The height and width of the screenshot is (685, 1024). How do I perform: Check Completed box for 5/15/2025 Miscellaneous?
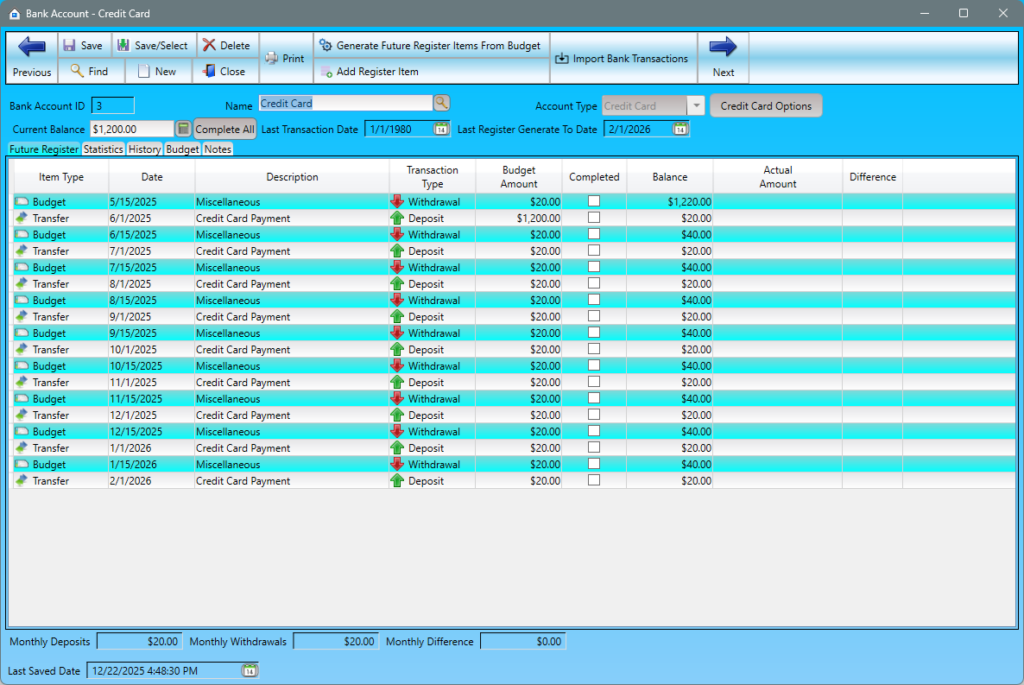point(594,202)
